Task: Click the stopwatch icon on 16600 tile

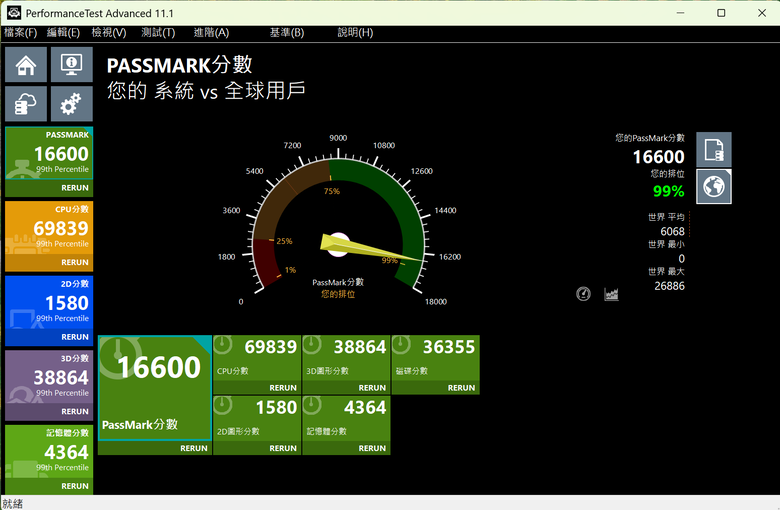Action: [x=118, y=358]
